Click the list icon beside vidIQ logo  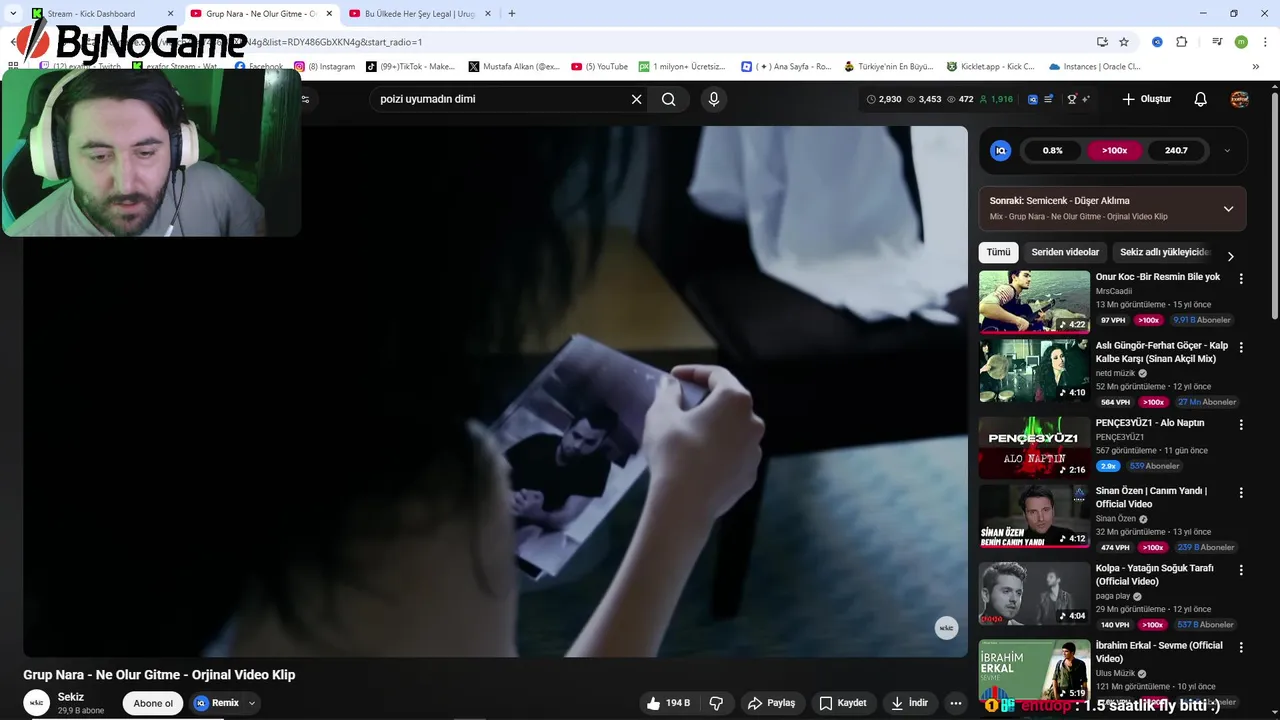(1048, 99)
